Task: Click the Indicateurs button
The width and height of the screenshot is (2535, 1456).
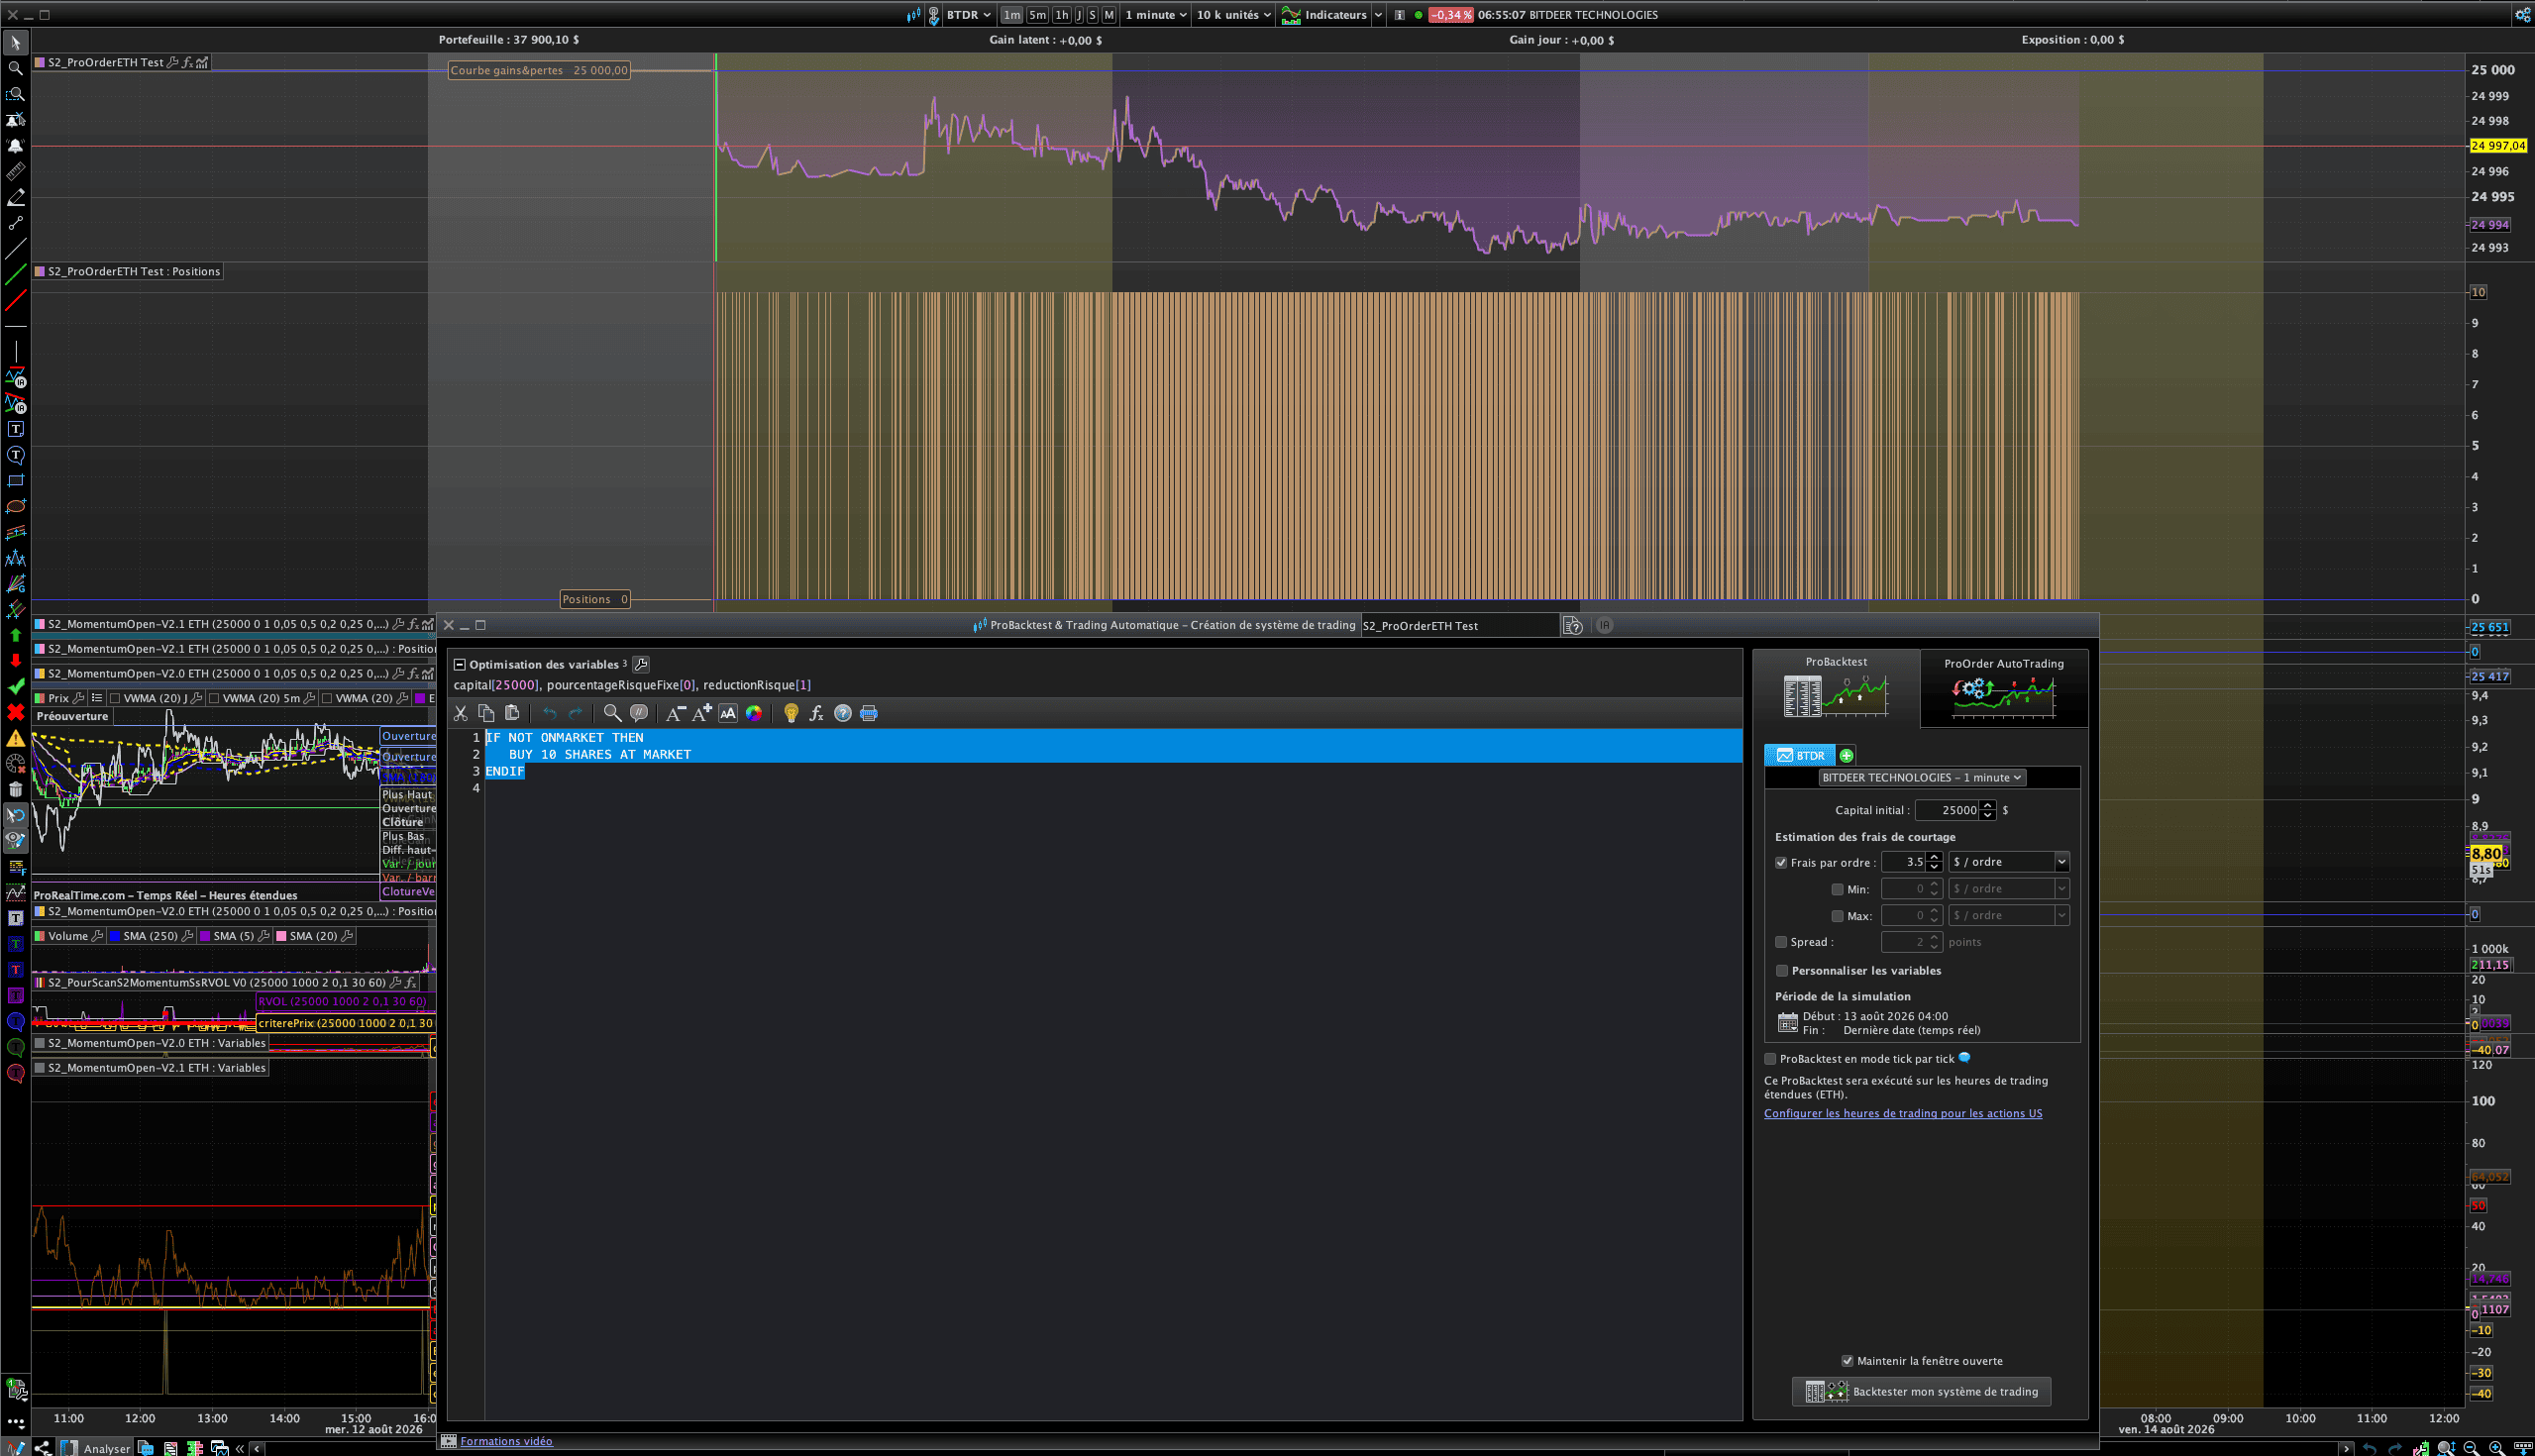Action: (1324, 15)
